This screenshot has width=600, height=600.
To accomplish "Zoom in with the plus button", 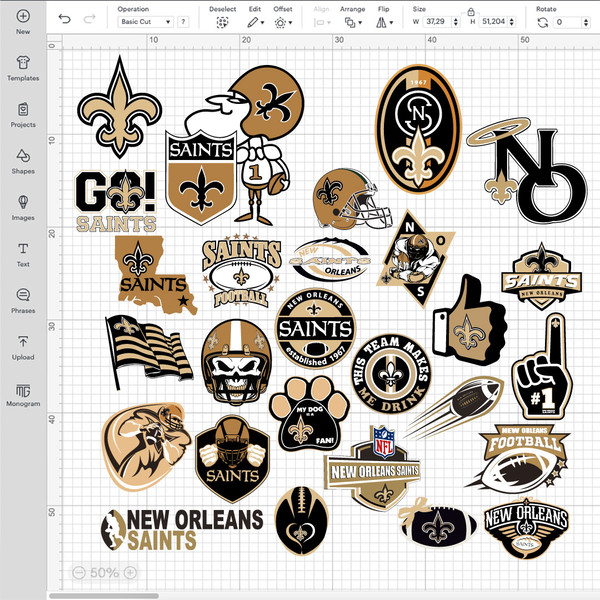I will tap(130, 572).
